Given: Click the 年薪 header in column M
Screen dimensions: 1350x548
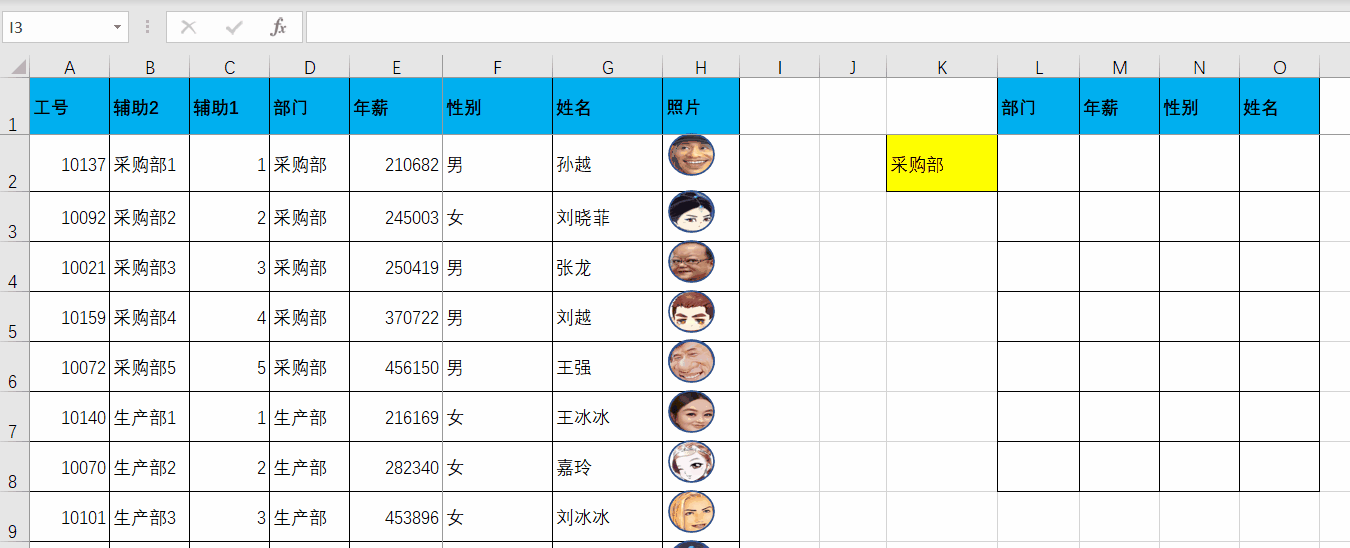Looking at the screenshot, I should [x=1119, y=106].
